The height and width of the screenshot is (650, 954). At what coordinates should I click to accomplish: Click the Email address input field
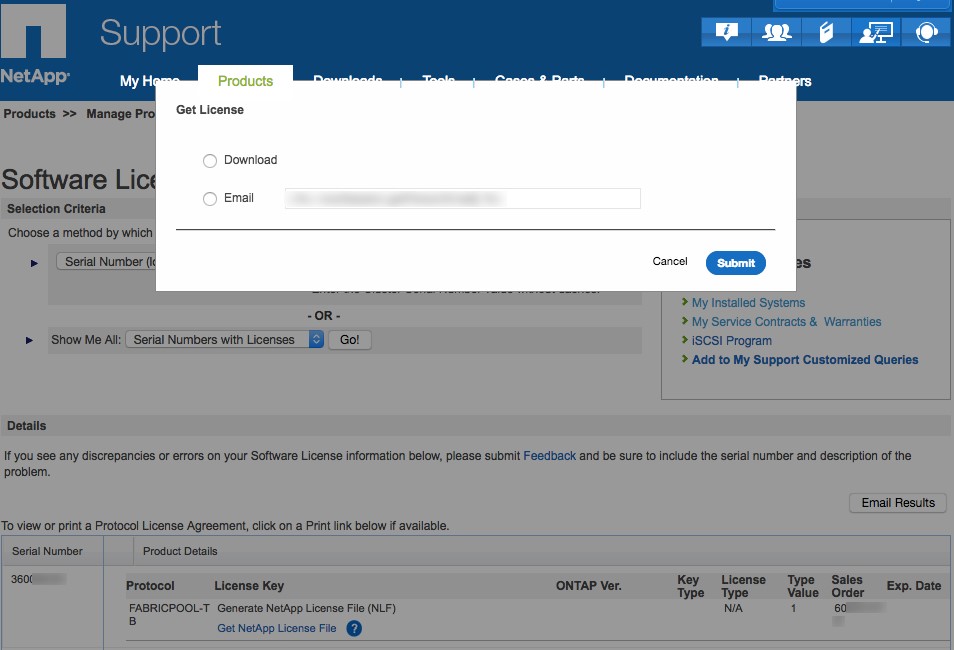click(x=462, y=199)
